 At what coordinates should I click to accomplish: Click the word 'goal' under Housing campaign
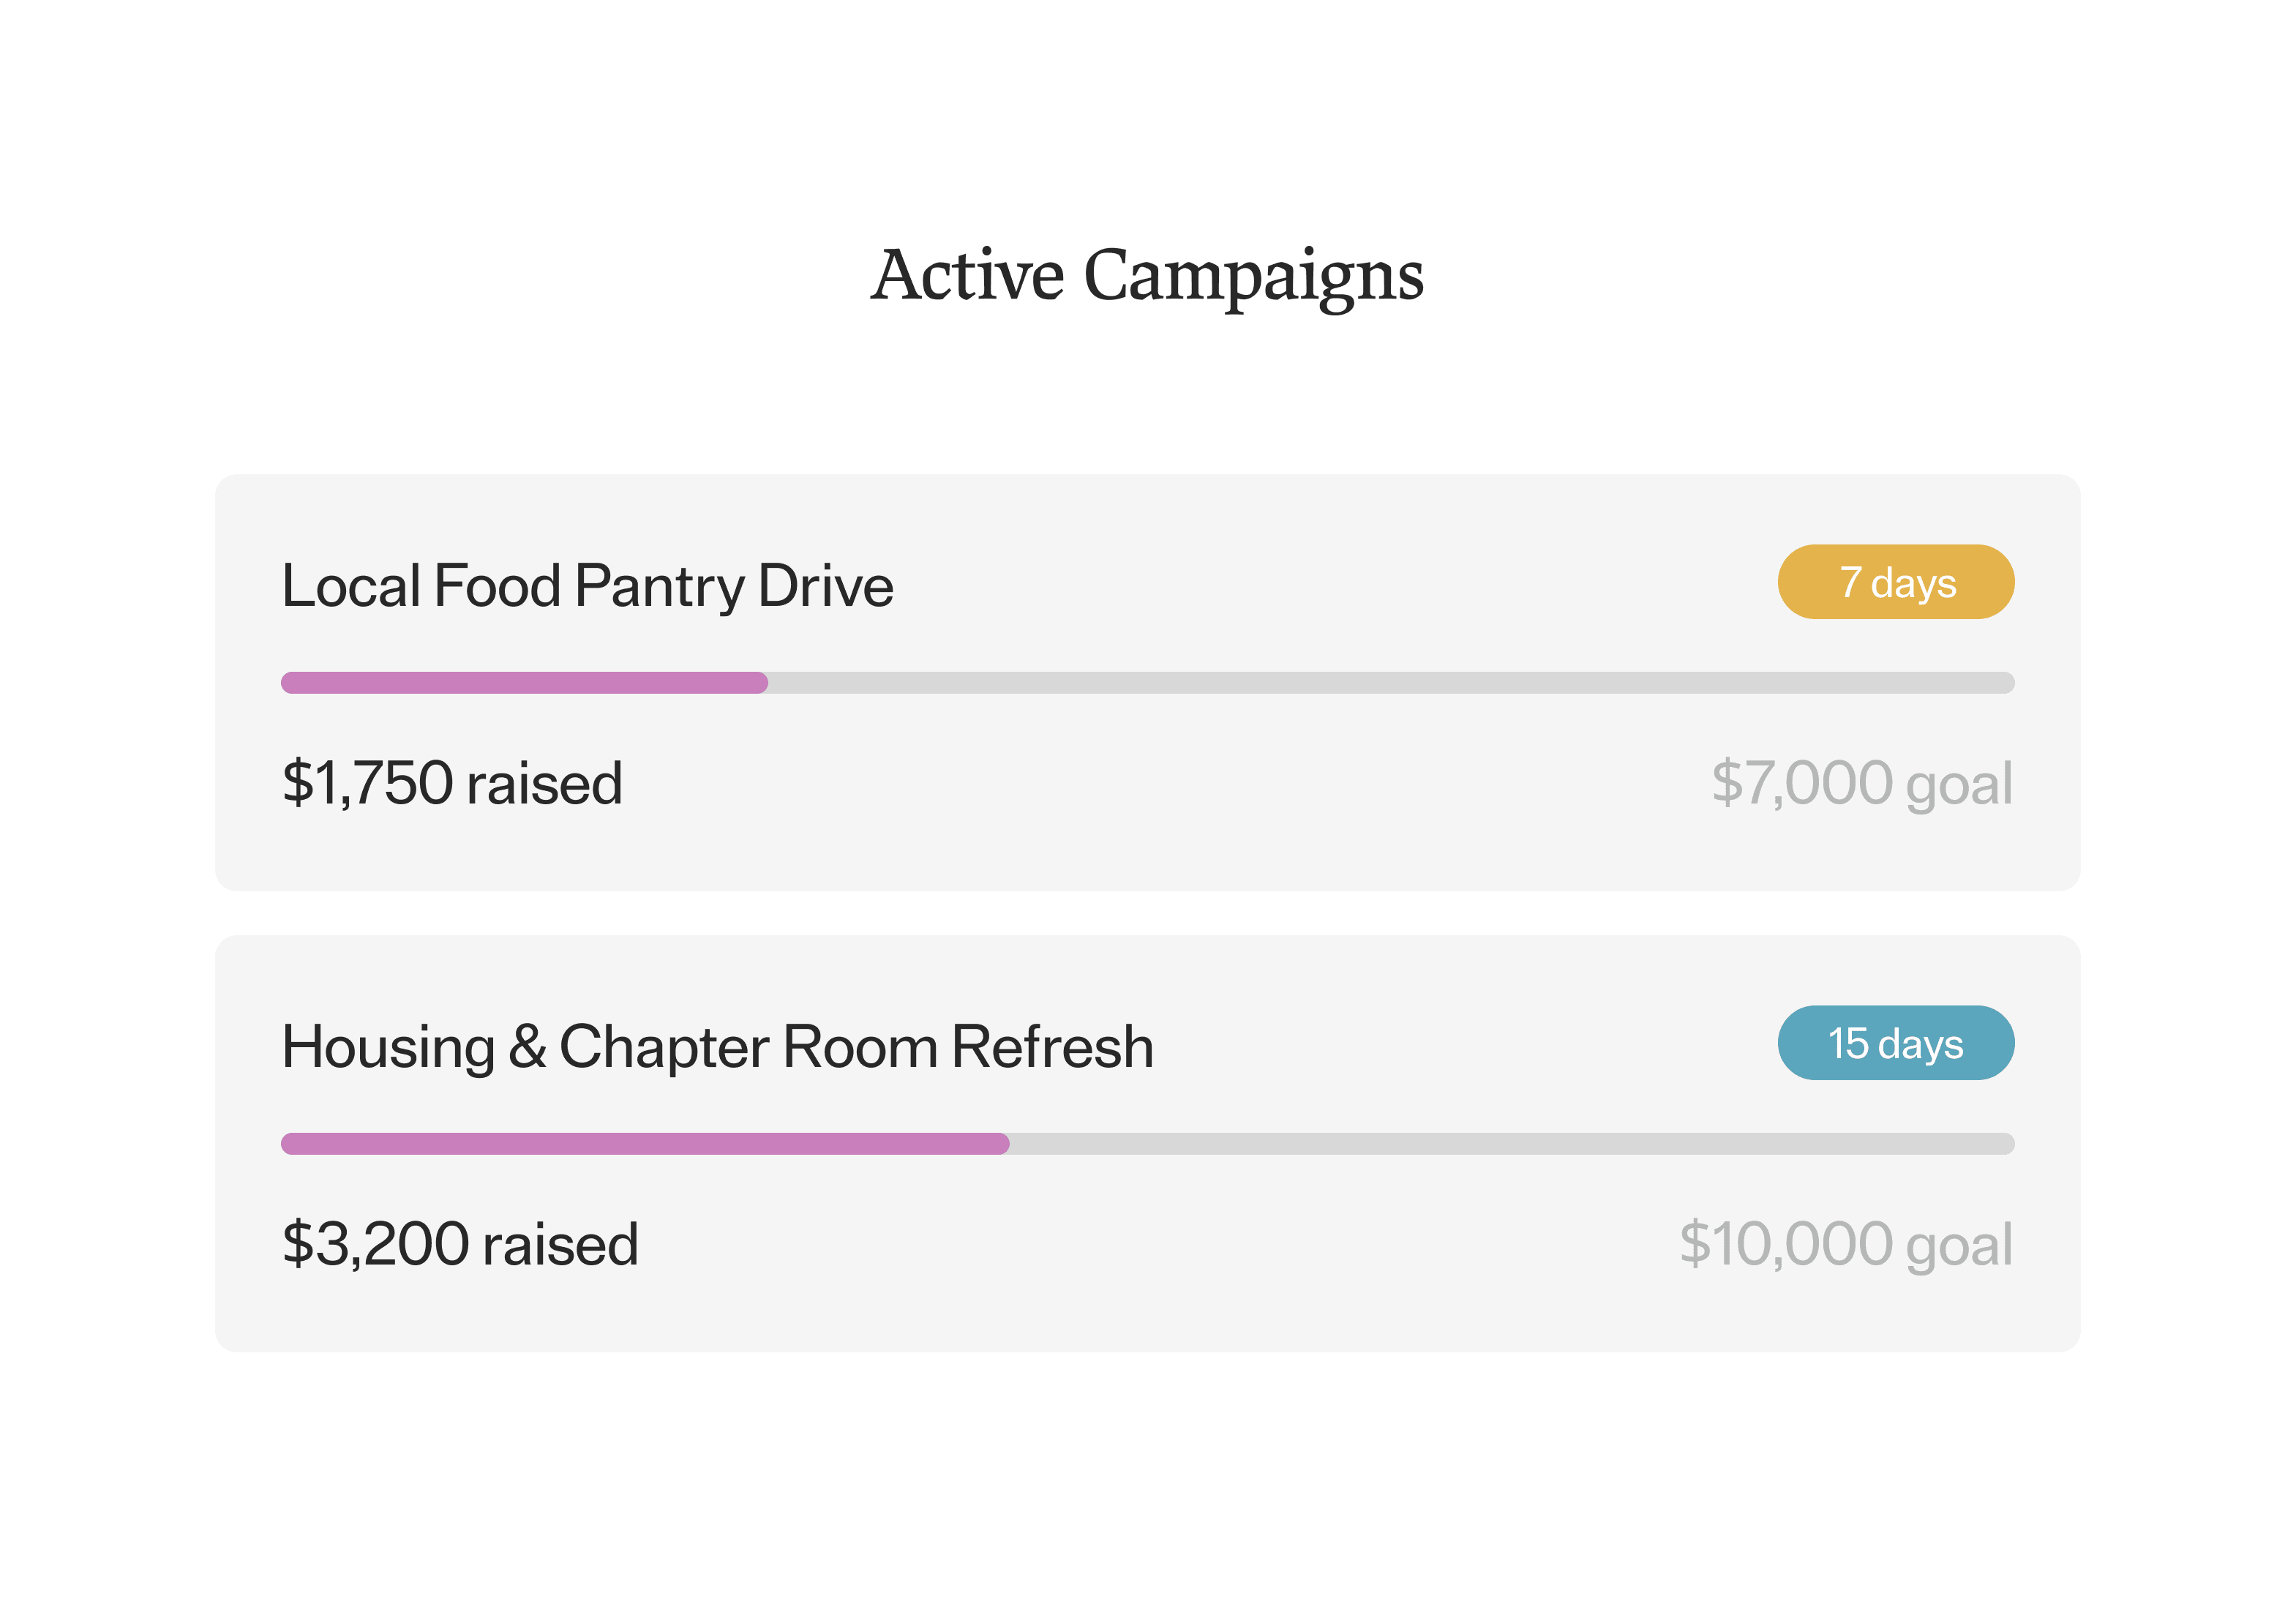(1958, 1248)
